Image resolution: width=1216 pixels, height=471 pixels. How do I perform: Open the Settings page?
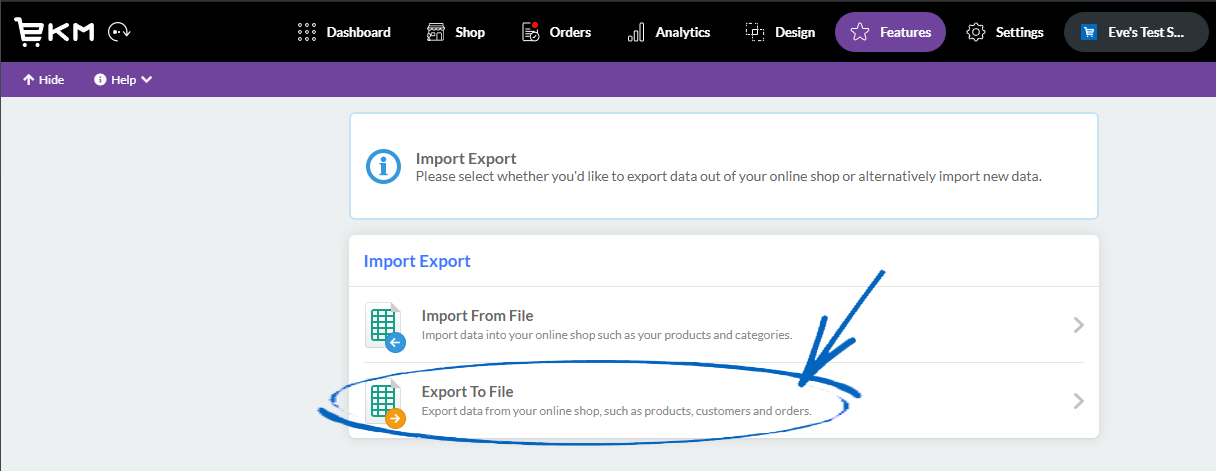pyautogui.click(x=1005, y=32)
